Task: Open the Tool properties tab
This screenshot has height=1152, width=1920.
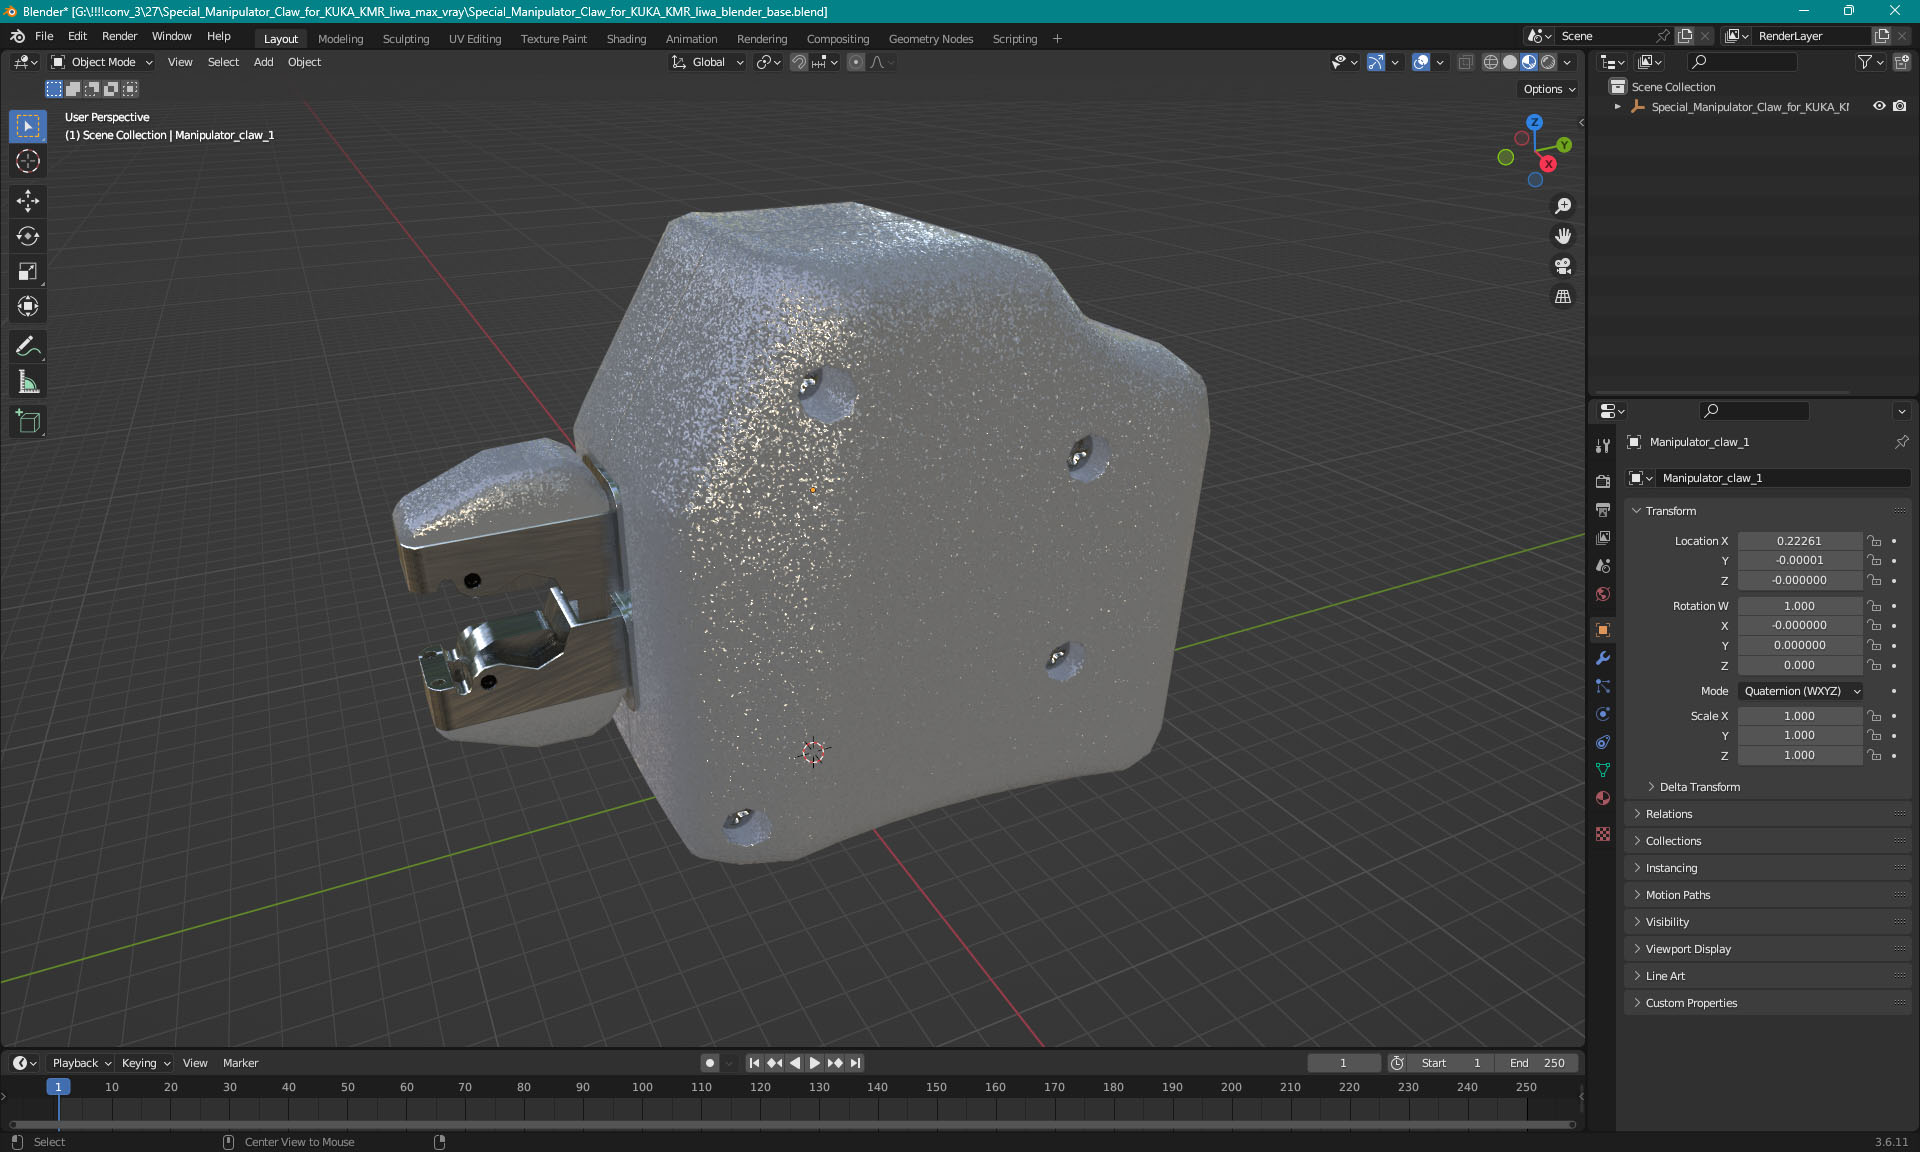Action: pos(1603,446)
